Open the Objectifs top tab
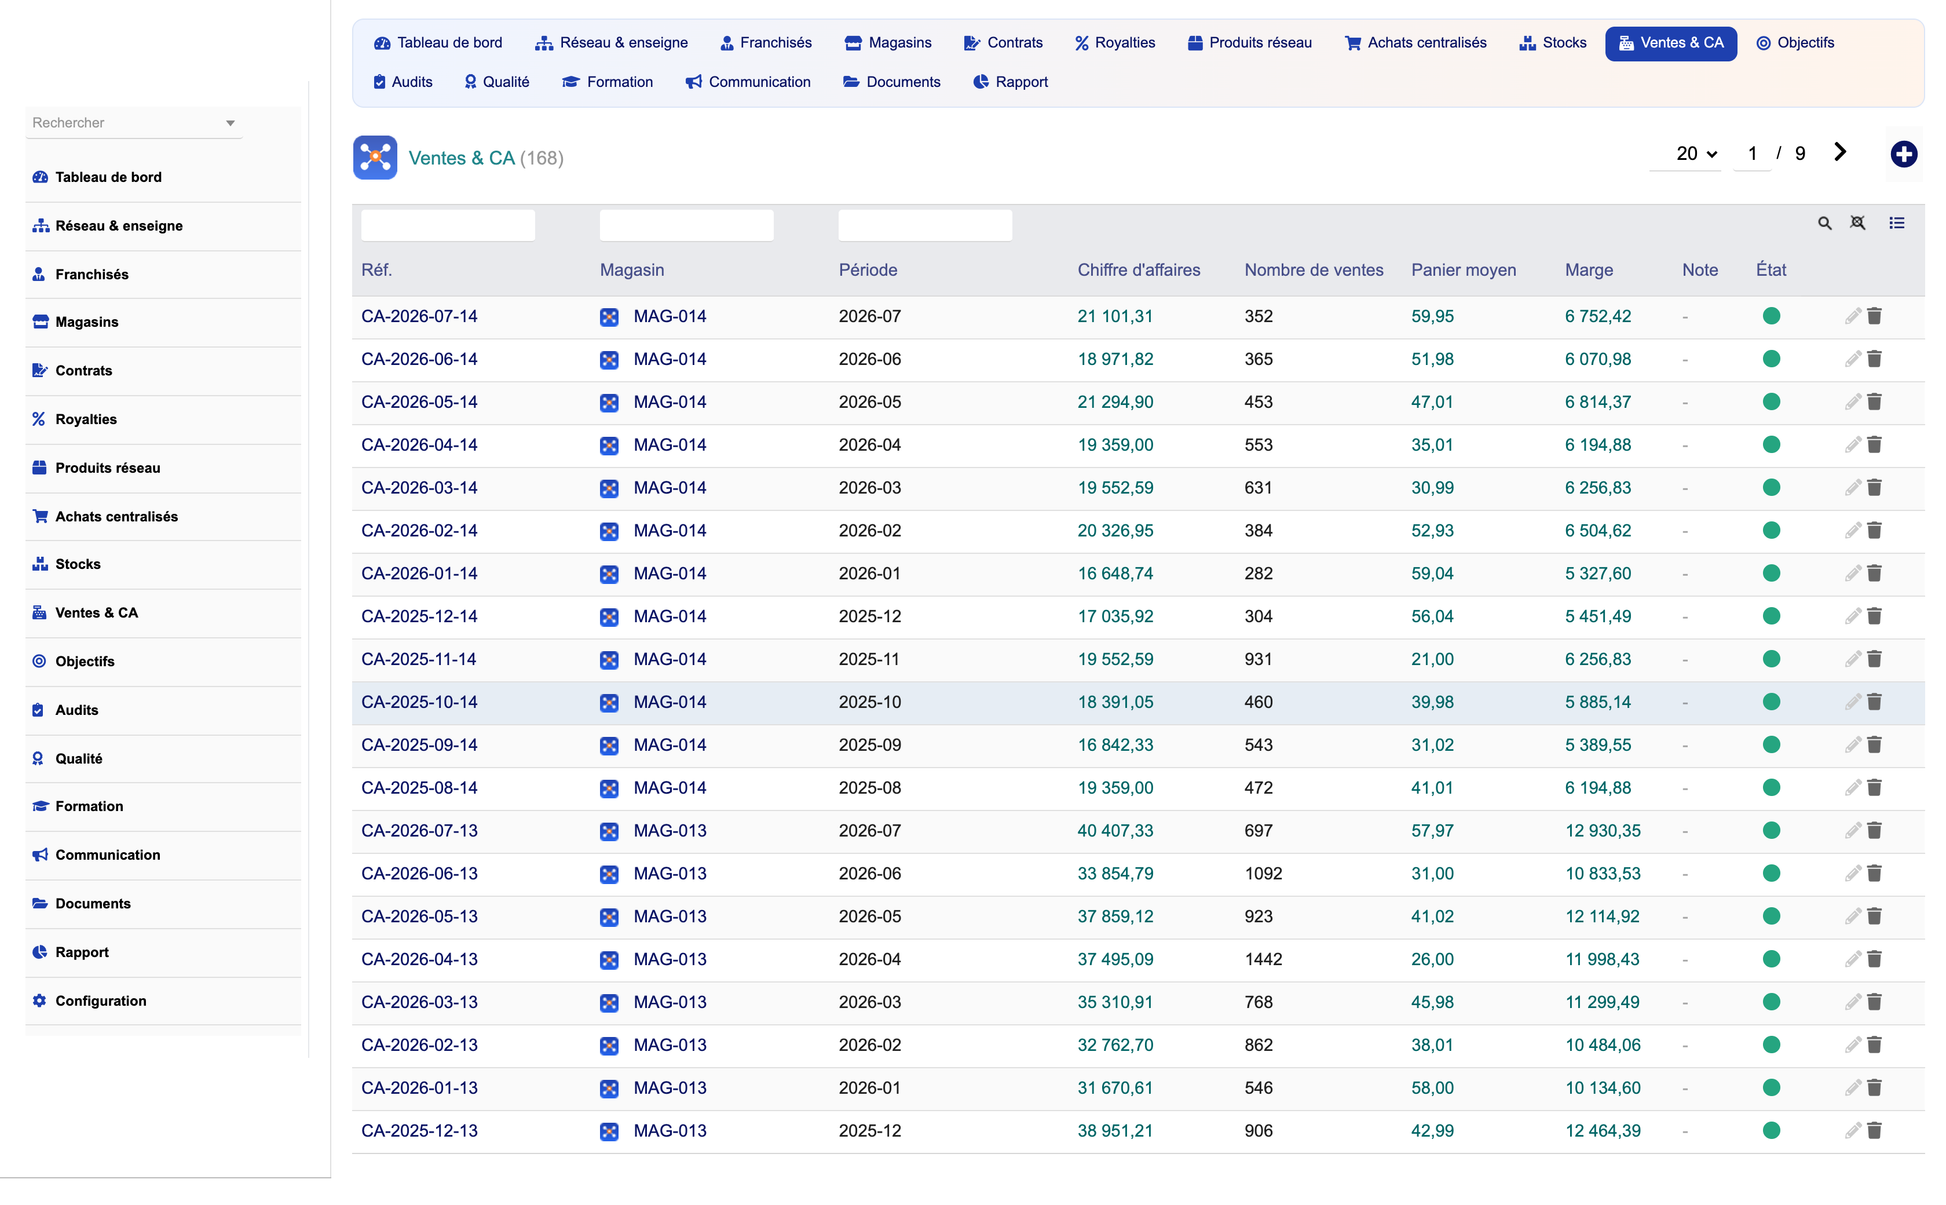 click(1795, 43)
